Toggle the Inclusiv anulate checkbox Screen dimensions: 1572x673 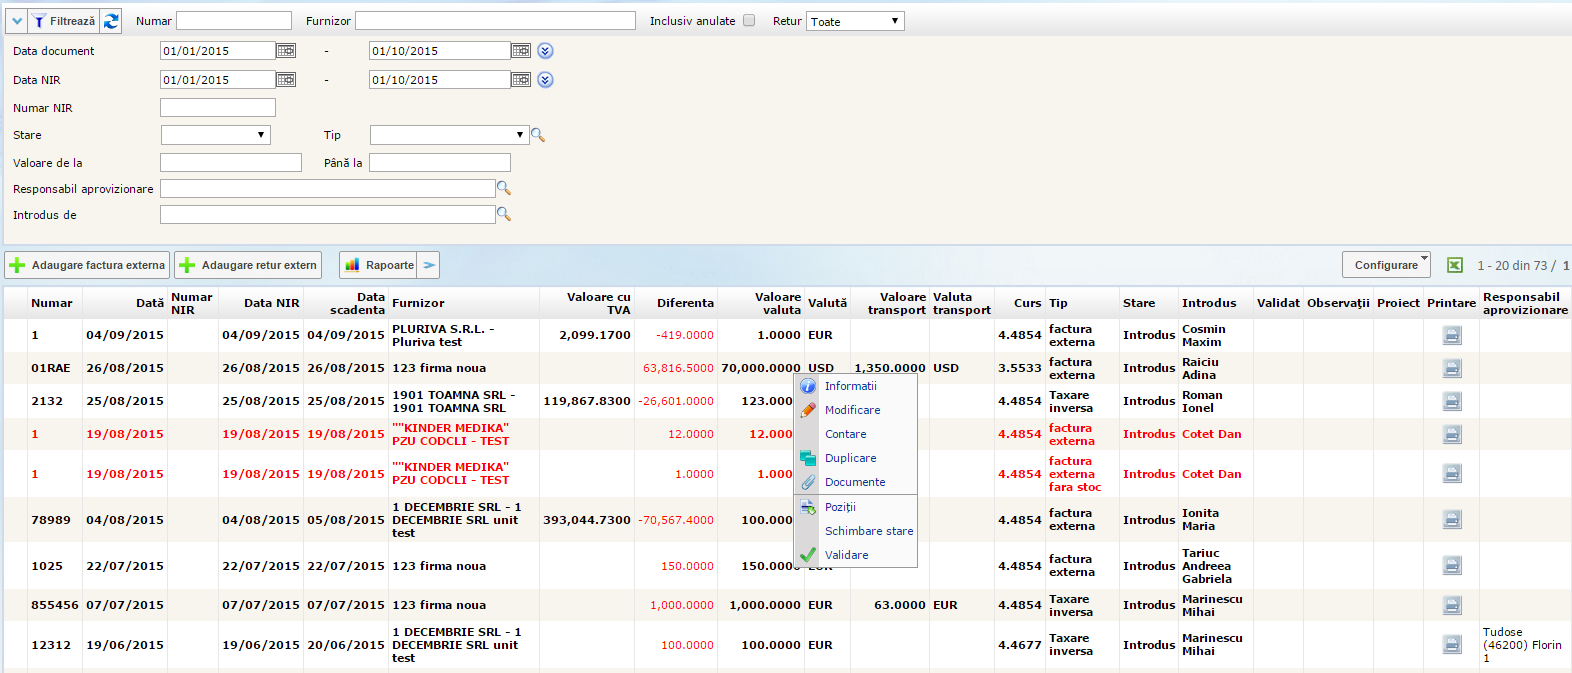[x=749, y=21]
